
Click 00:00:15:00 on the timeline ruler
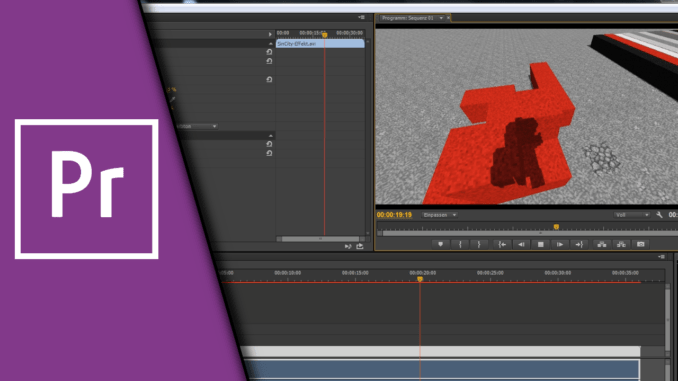pyautogui.click(x=355, y=273)
